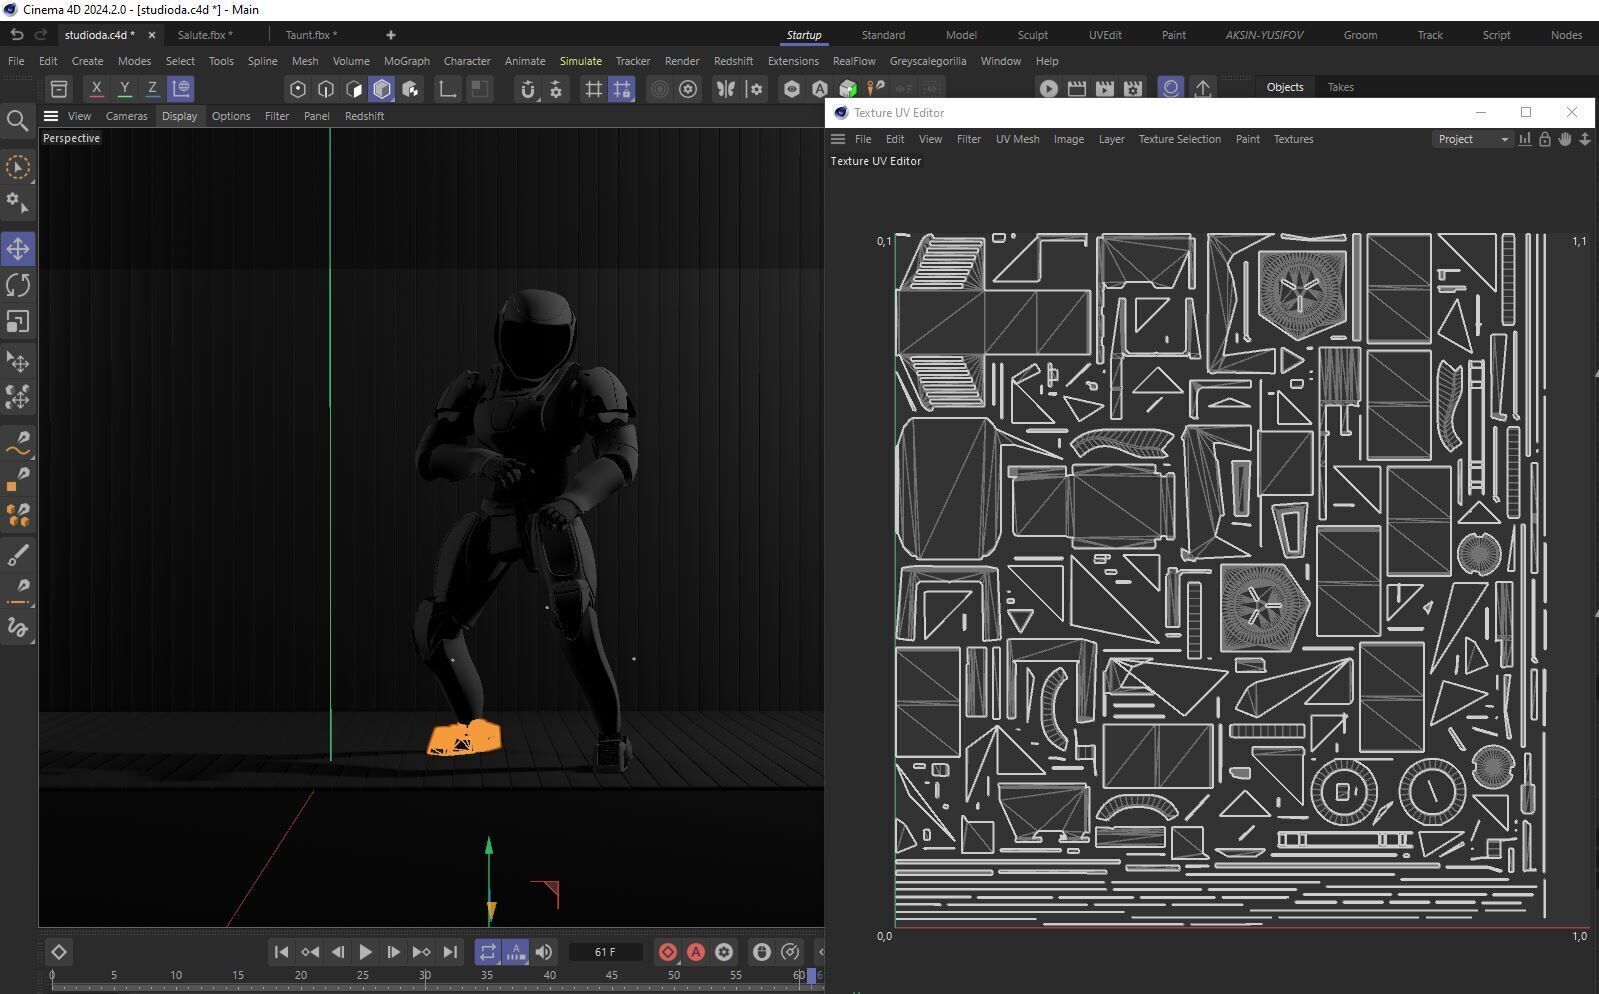Add a new document tab with plus

coord(391,35)
